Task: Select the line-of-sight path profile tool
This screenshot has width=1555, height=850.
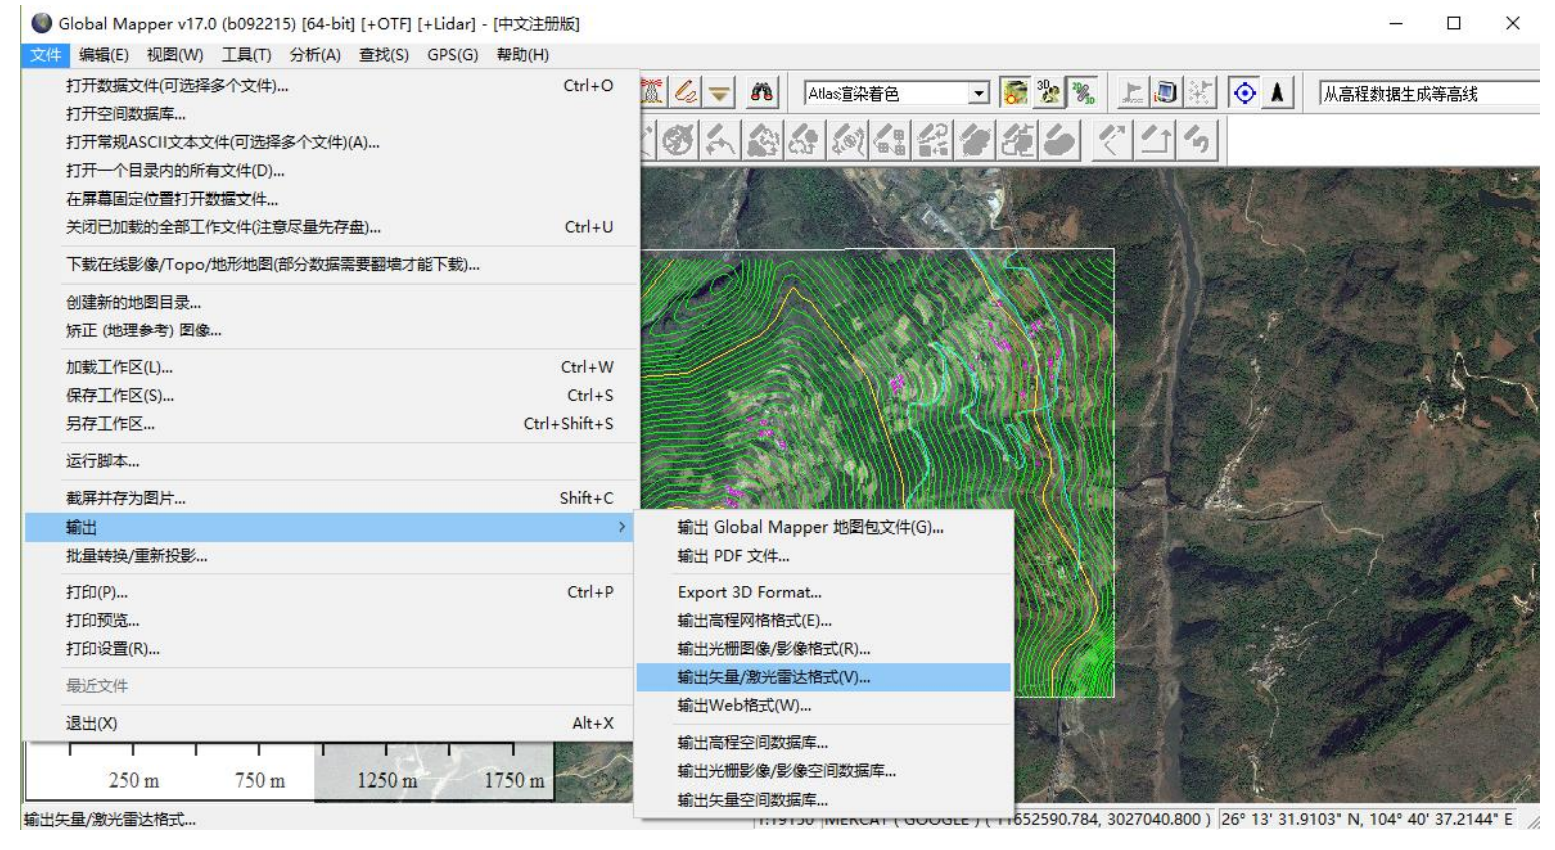Action: pos(1132,93)
